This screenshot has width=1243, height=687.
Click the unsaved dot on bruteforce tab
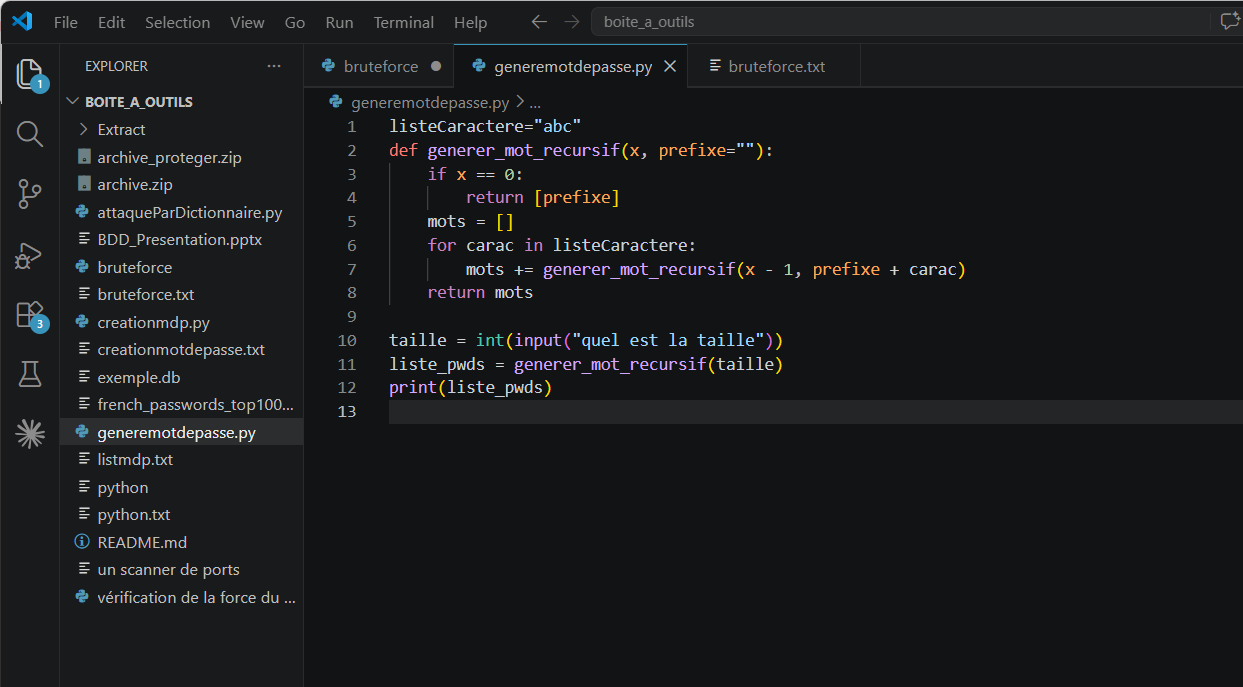[435, 66]
